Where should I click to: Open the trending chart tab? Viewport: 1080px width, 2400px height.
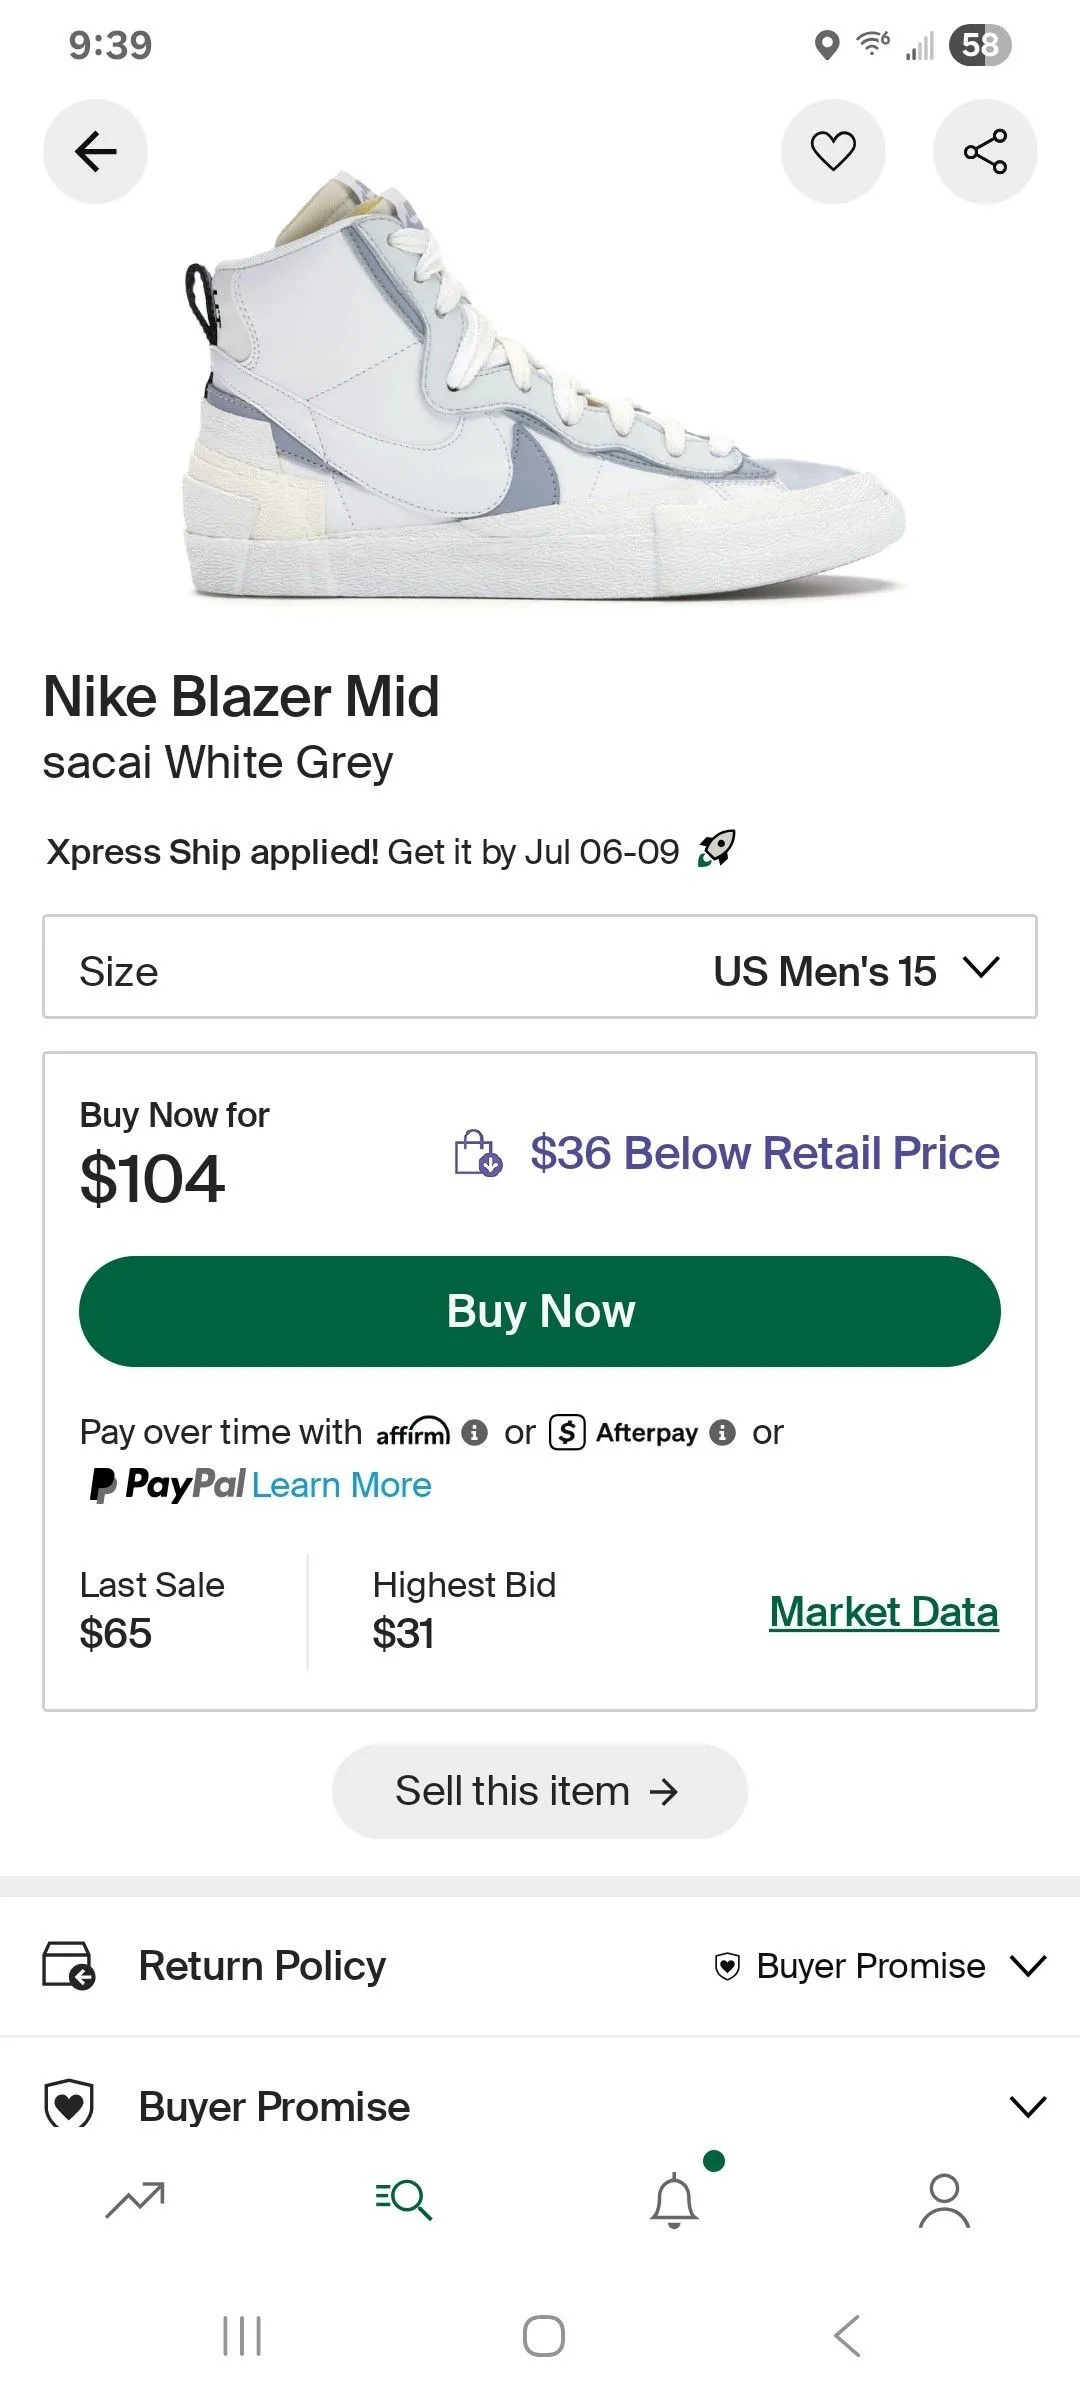(135, 2200)
